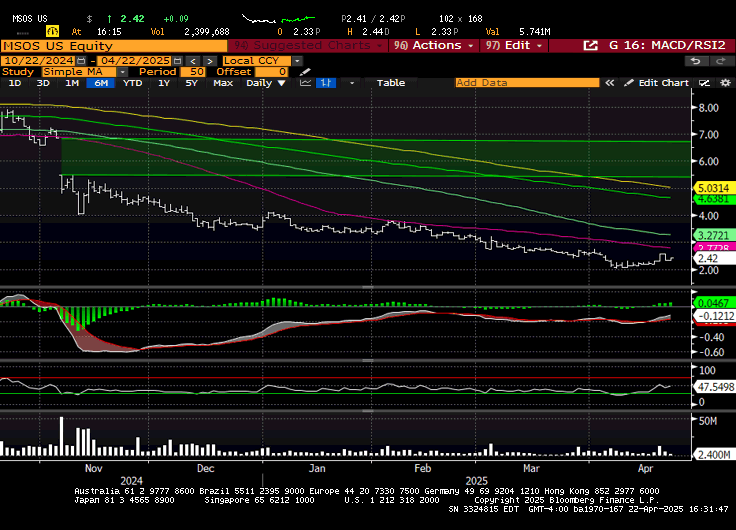
Task: Select the bar chart type icon
Action: click(326, 83)
